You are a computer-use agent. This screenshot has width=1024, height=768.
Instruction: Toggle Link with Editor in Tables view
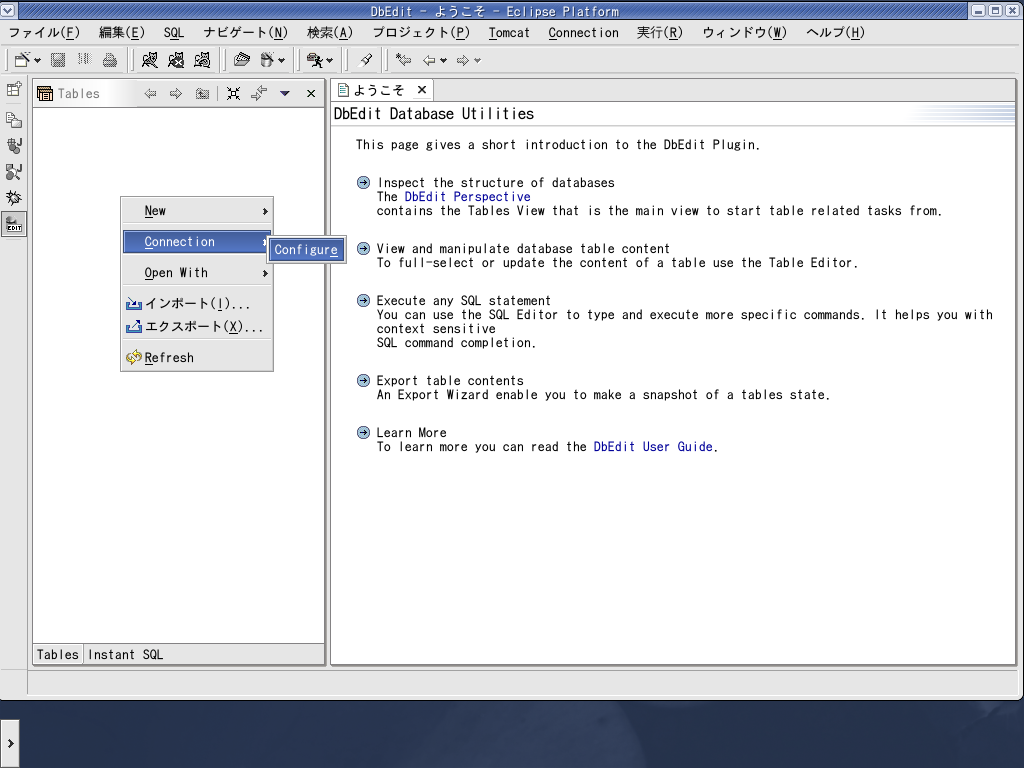259,93
